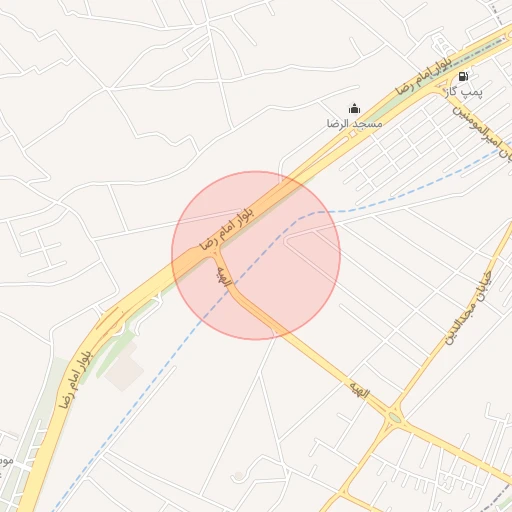512x512 pixels.
Task: Click بلوار امام رضا label near the gas station
Action: (423, 75)
